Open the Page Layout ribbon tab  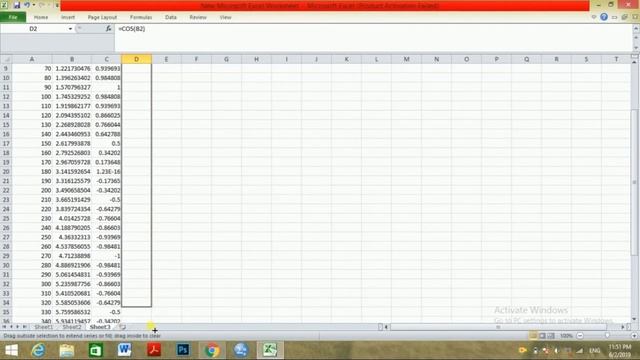102,17
